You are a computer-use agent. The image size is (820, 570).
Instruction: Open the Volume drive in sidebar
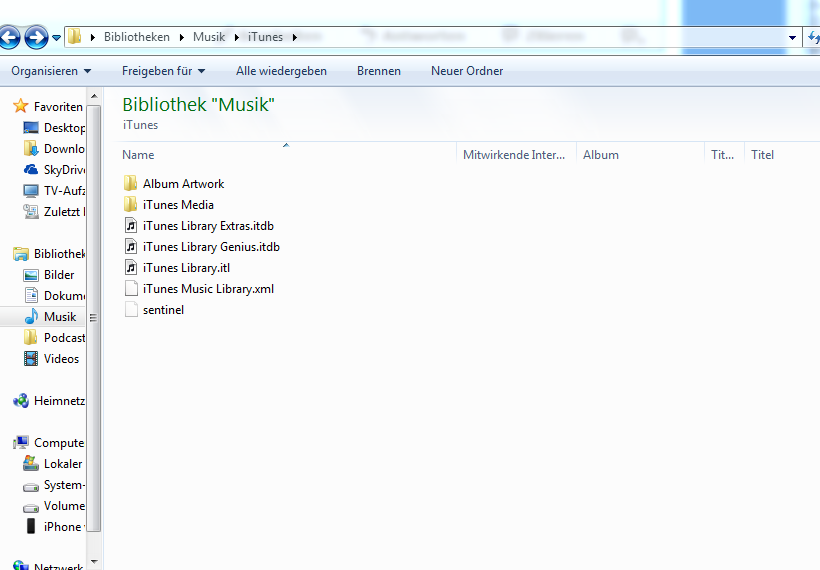tap(64, 506)
